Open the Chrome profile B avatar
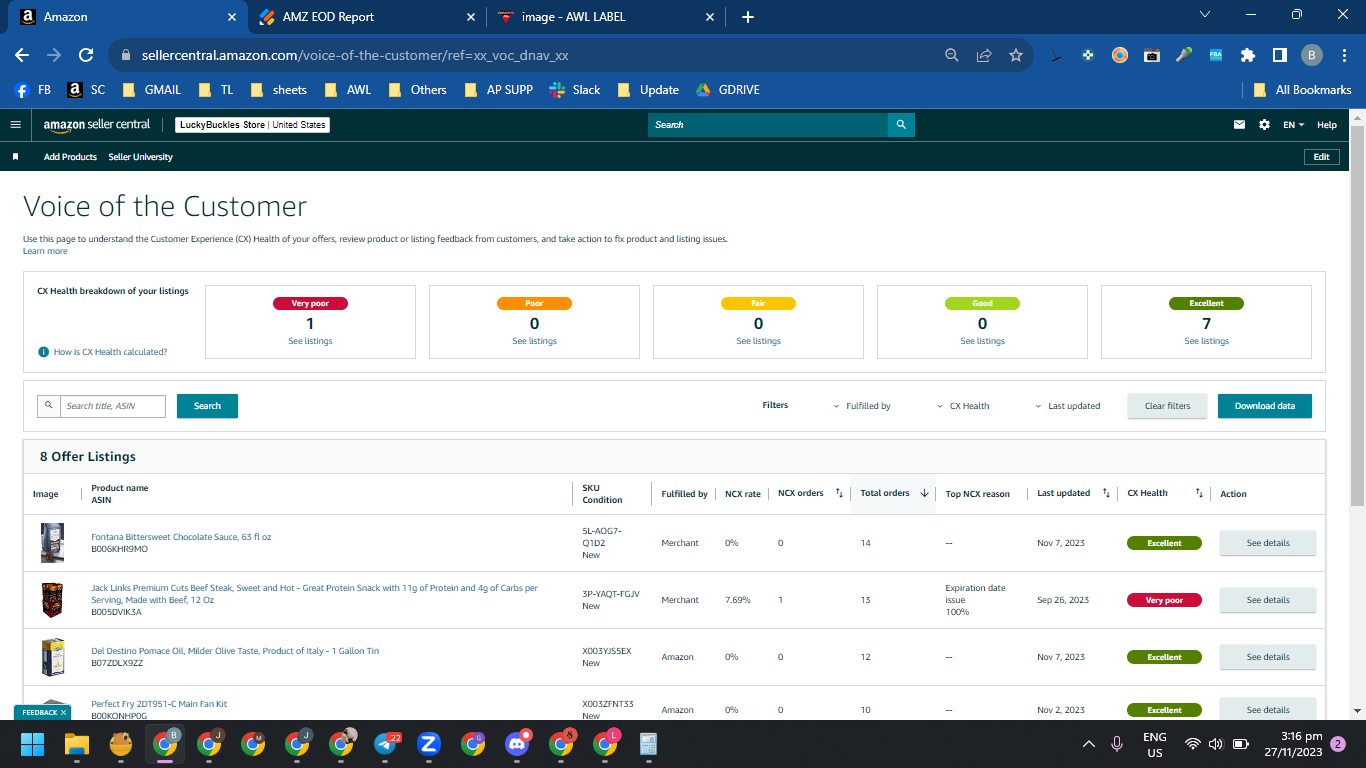 [x=1311, y=56]
